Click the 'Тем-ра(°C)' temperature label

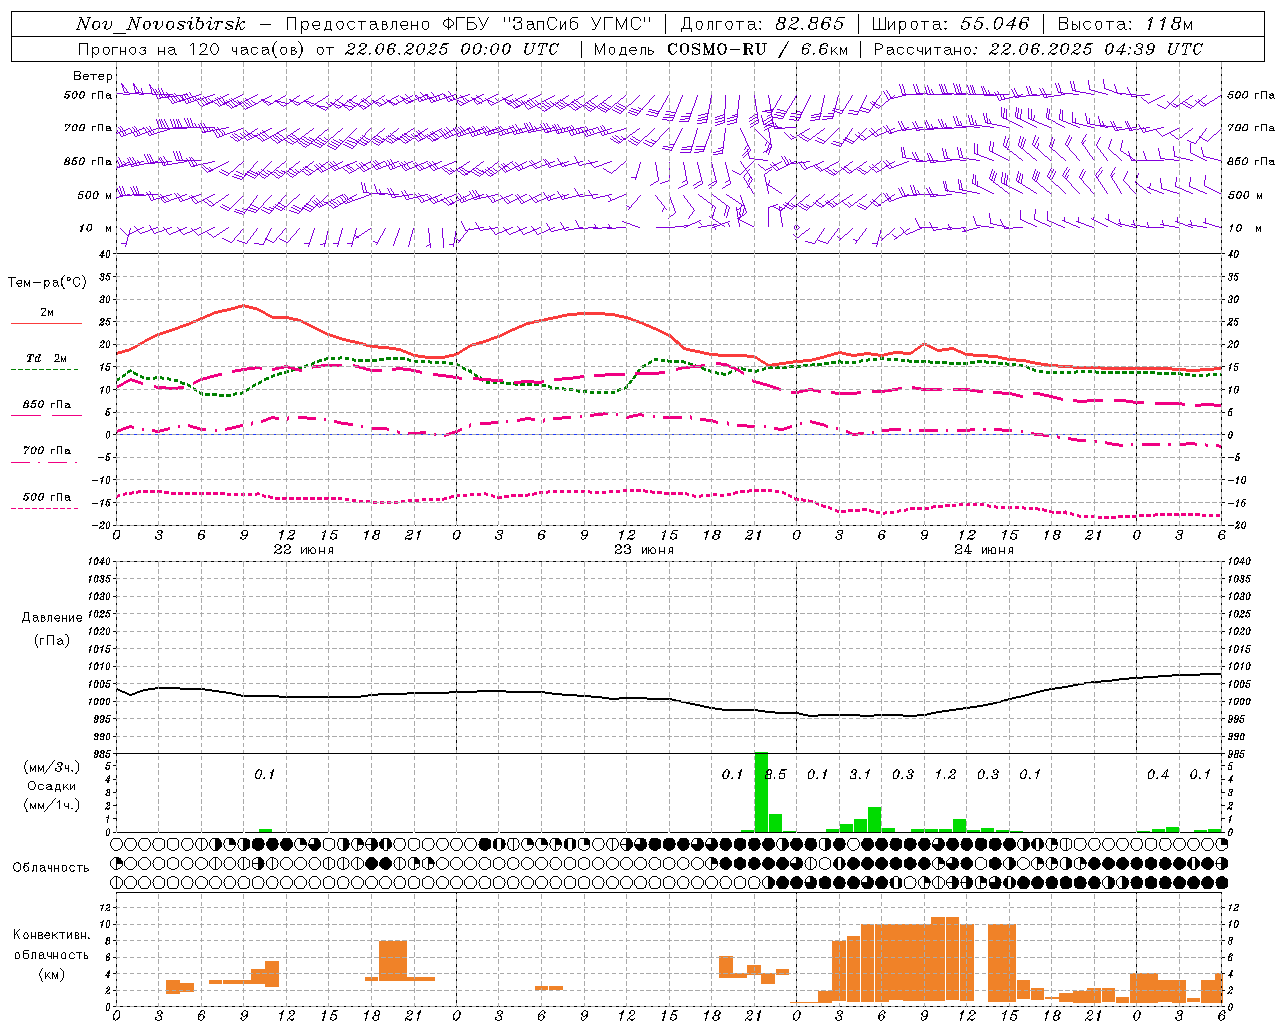47,283
